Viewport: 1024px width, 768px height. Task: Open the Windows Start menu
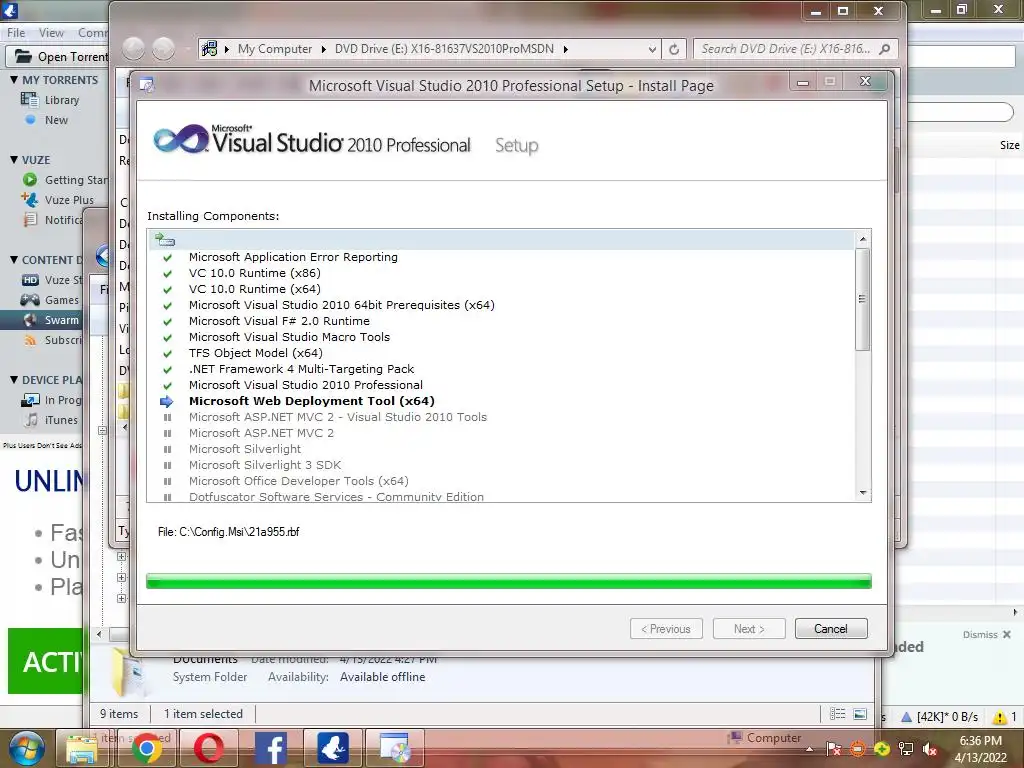coord(26,748)
